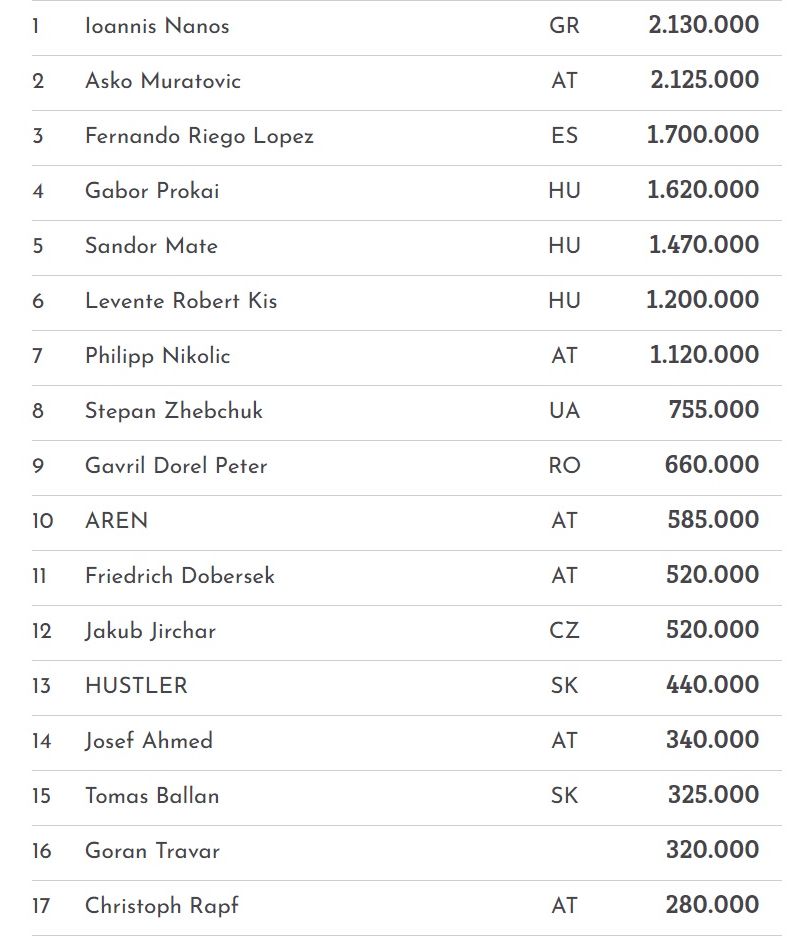This screenshot has width=808, height=945.
Task: Click Levente Robert Kis name
Action: [x=181, y=301]
